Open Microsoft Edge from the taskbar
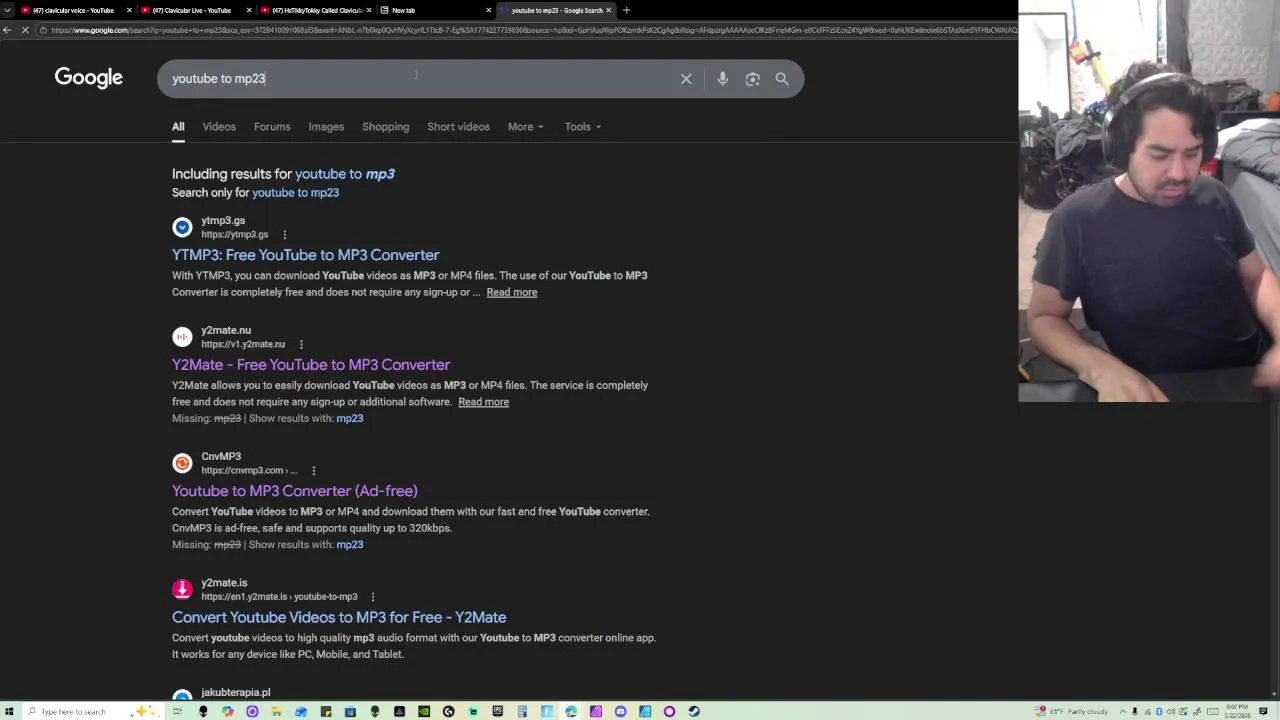 click(571, 711)
